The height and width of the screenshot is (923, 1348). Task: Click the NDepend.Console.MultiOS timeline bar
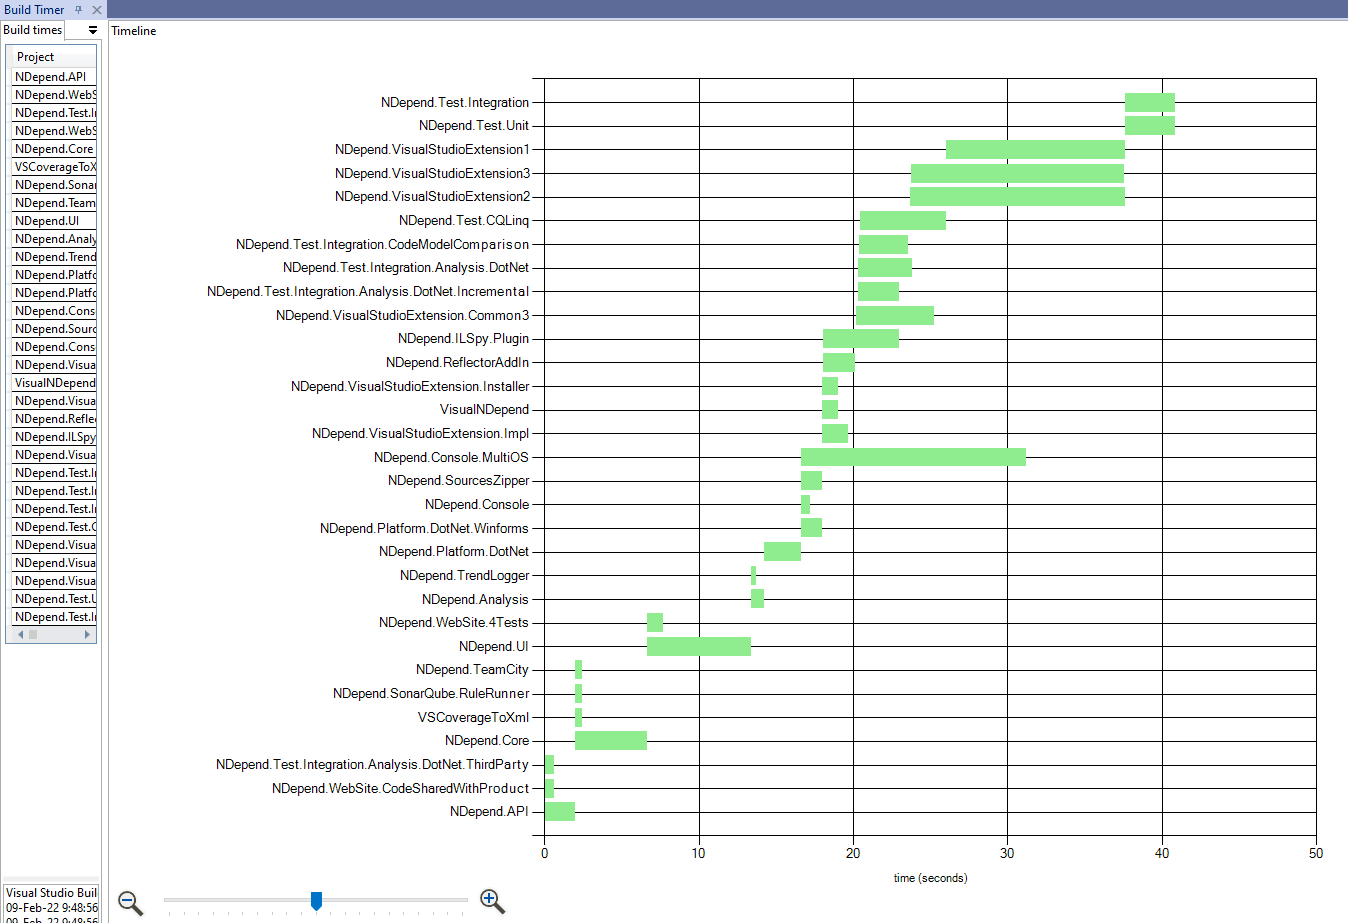pos(913,457)
